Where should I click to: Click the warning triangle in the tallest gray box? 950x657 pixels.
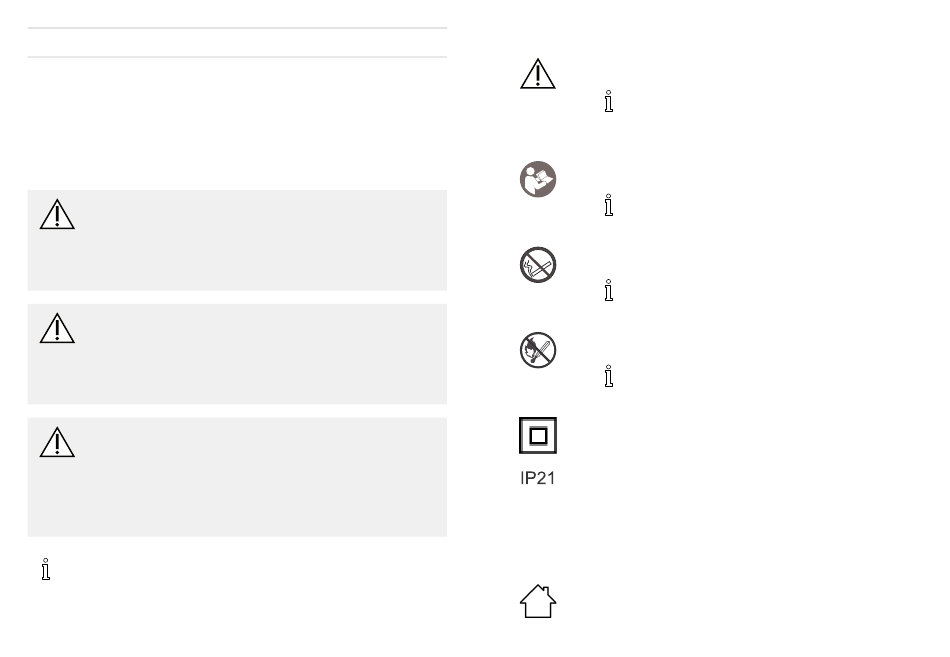click(57, 442)
